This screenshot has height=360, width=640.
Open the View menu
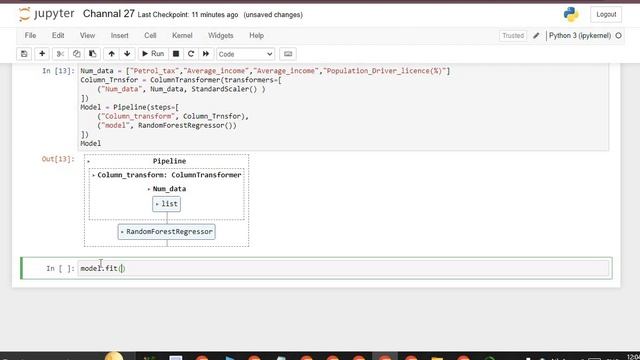(x=87, y=36)
